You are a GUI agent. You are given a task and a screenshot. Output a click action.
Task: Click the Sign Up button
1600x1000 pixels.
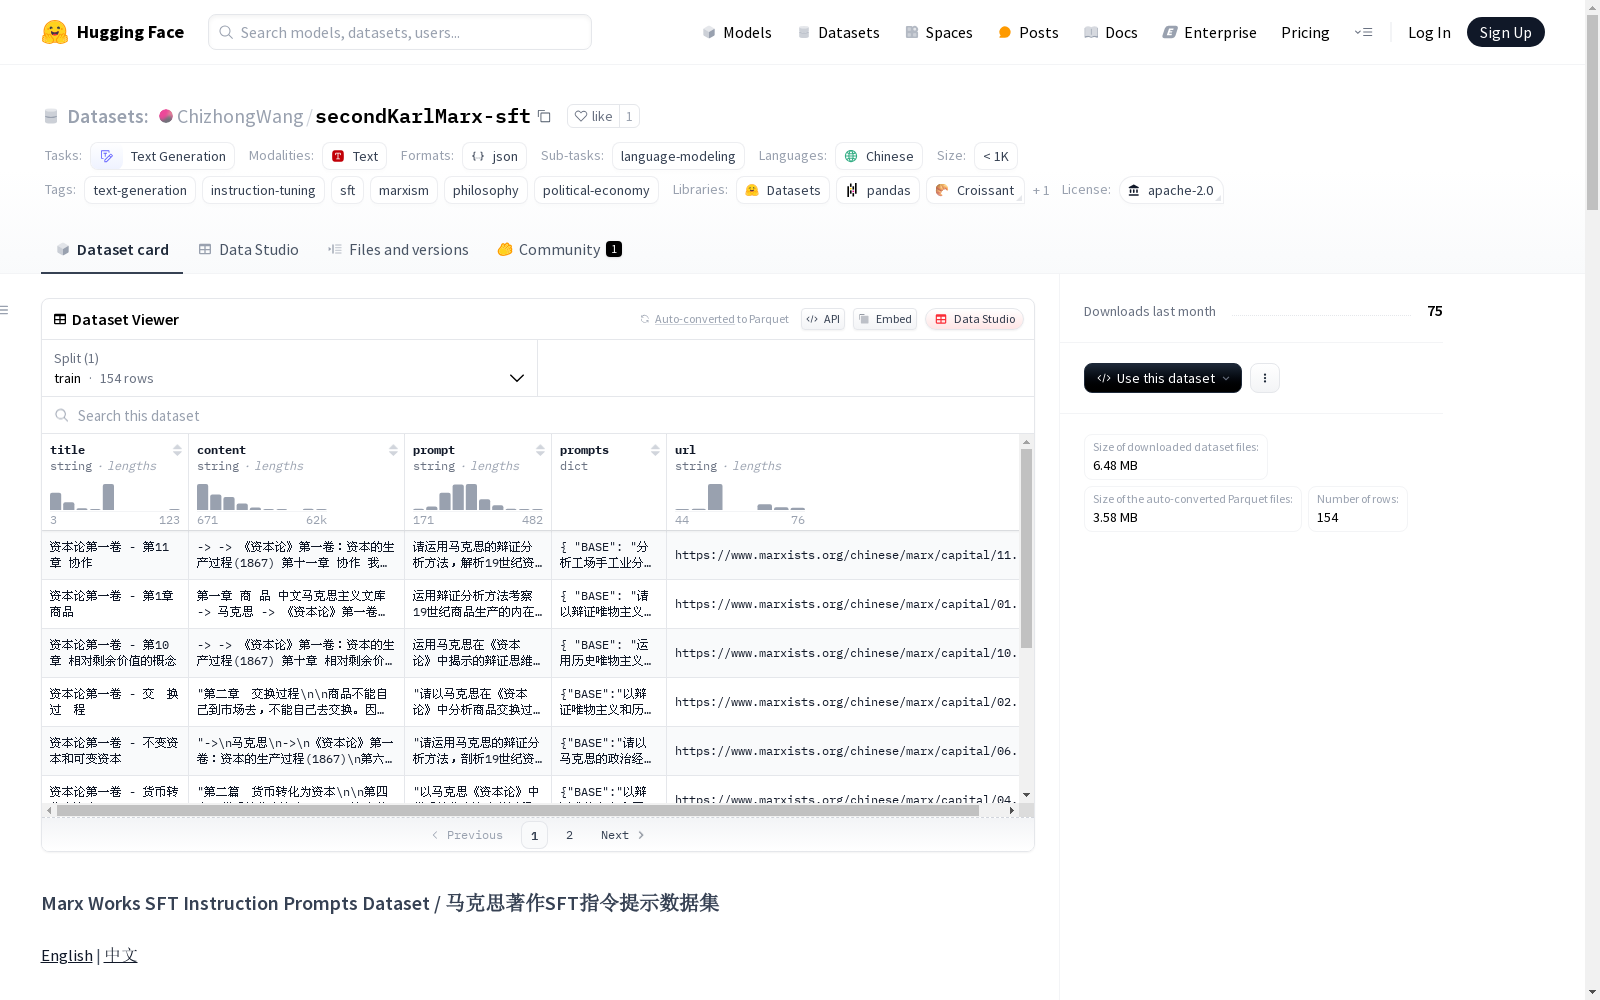(x=1505, y=32)
